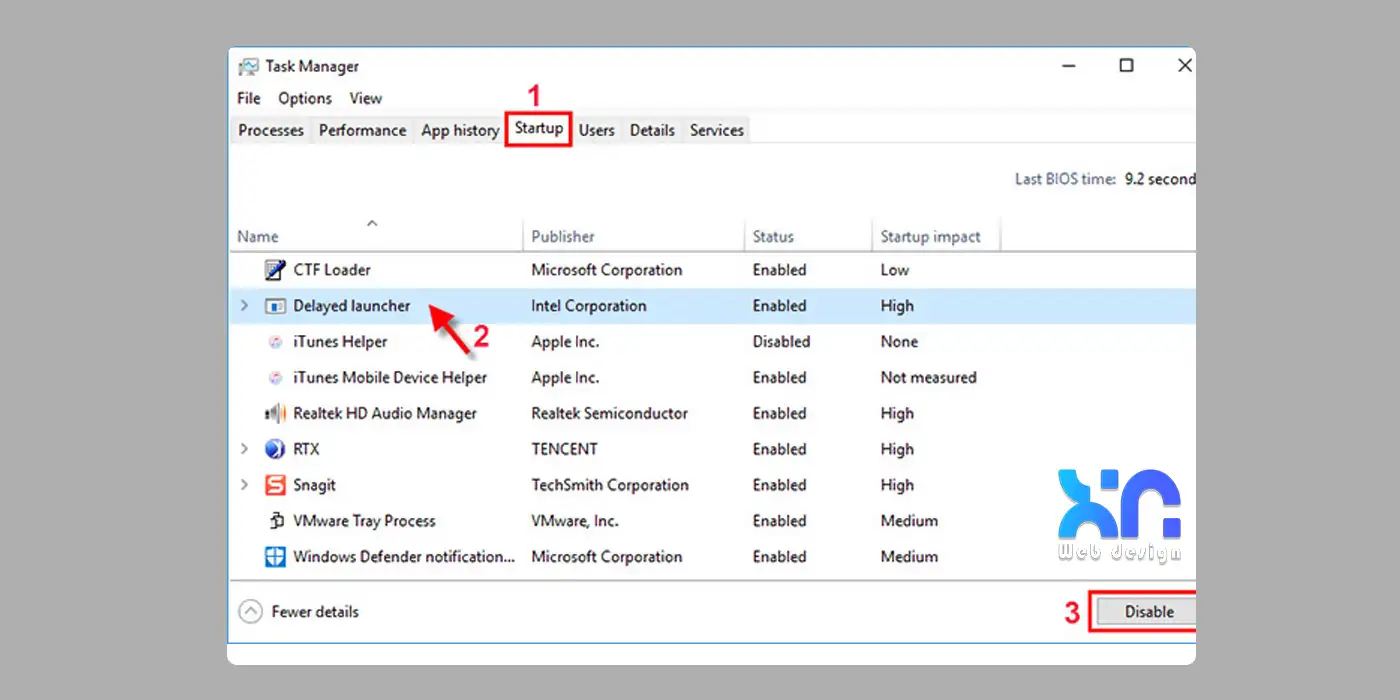The height and width of the screenshot is (700, 1400).
Task: Click the CTF Loader pen icon
Action: (274, 270)
